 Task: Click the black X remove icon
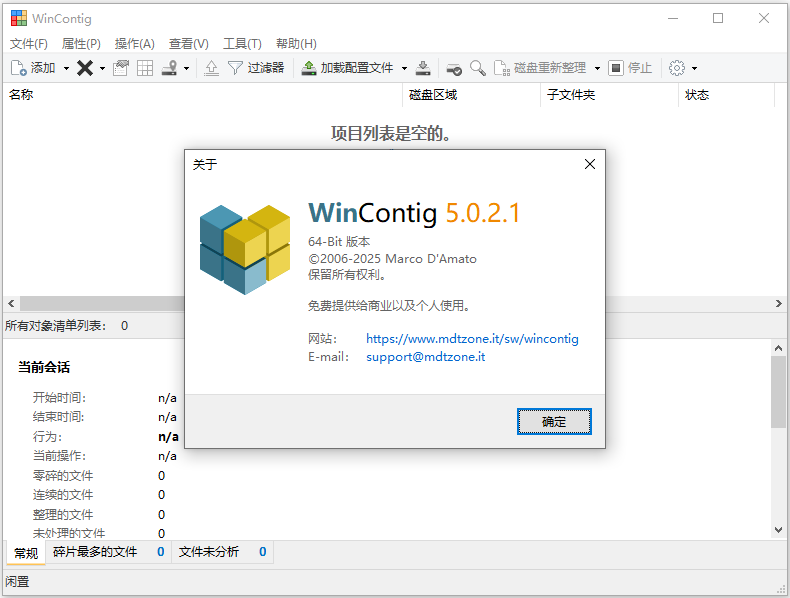click(x=85, y=68)
